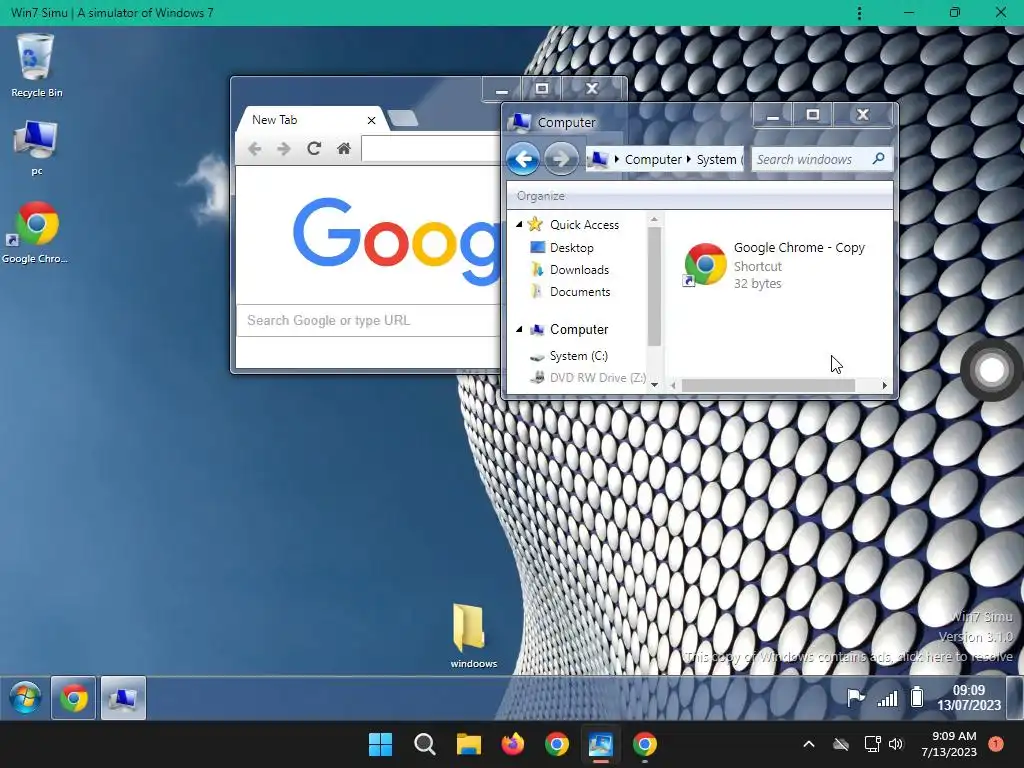1024x768 pixels.
Task: Select Downloads in navigation pane
Action: coord(579,270)
